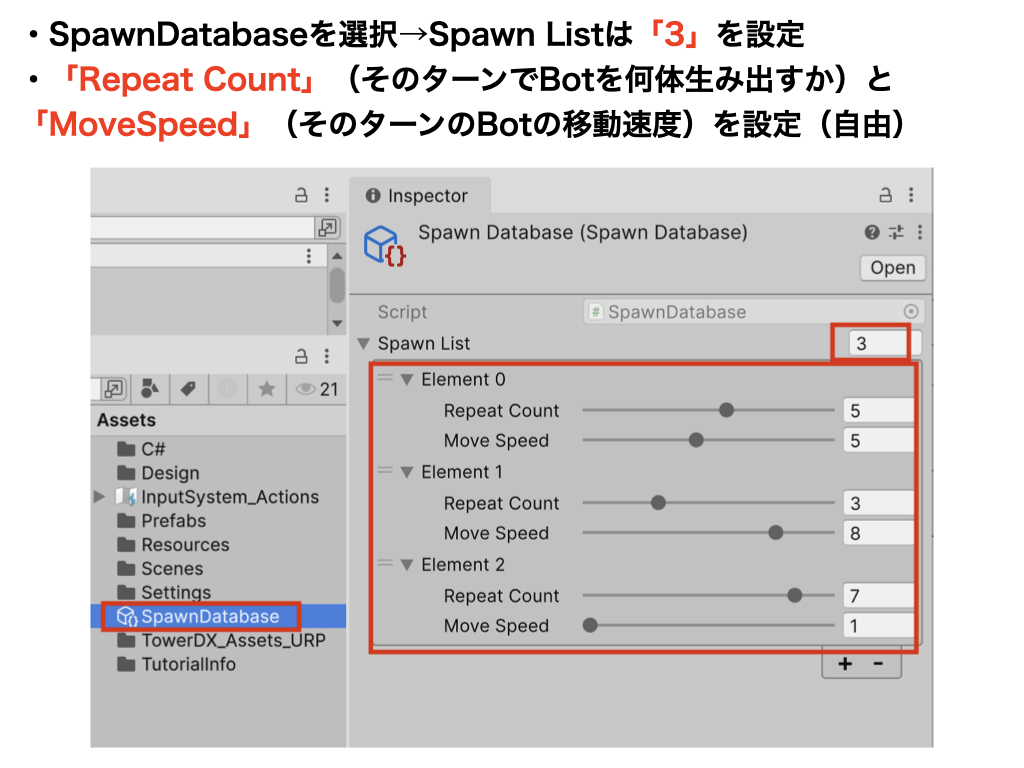The image size is (1024, 768).
Task: Select the Prefabs folder
Action: 162,520
